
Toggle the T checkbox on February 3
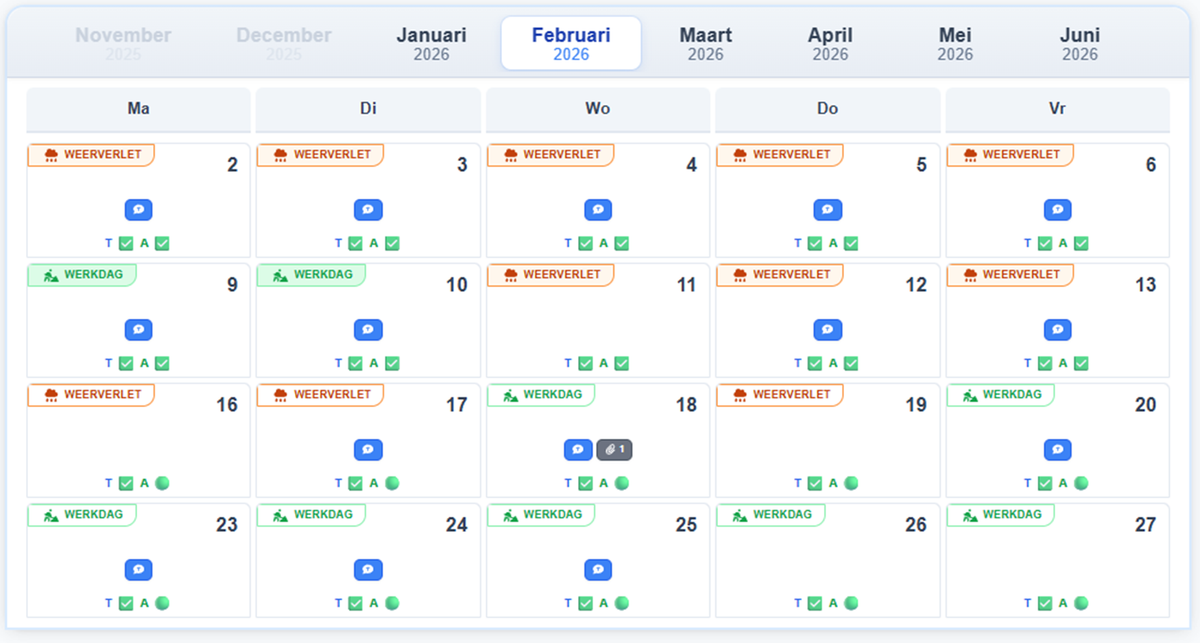[x=353, y=242]
